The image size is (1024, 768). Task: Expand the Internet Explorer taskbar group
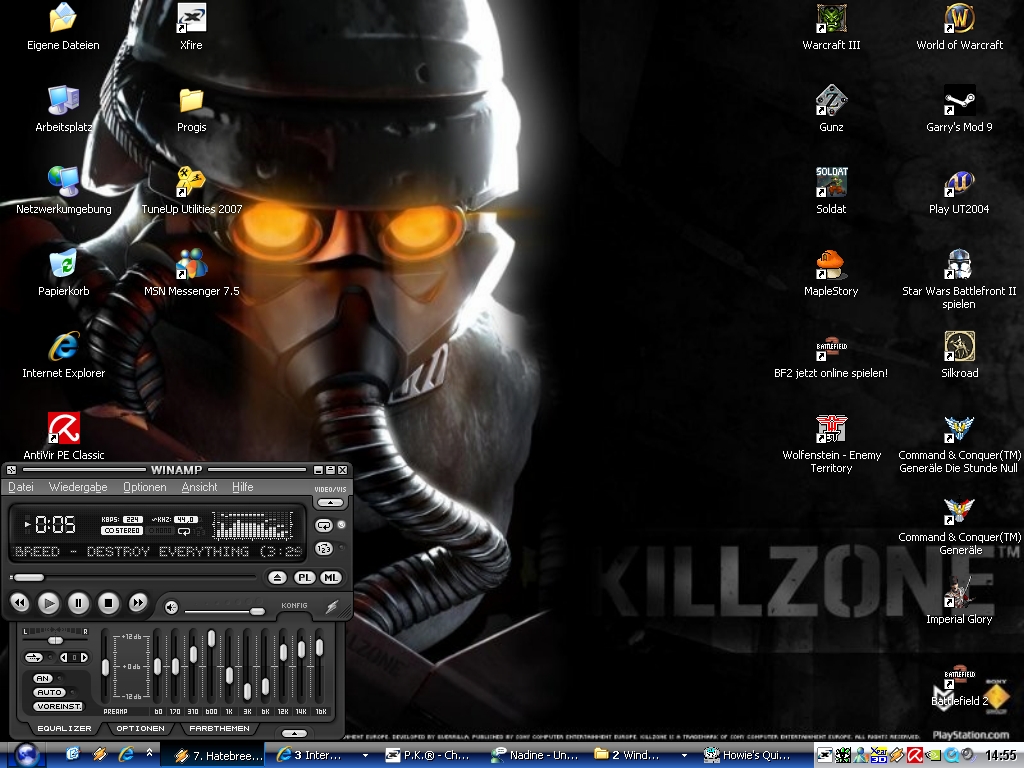[x=365, y=756]
